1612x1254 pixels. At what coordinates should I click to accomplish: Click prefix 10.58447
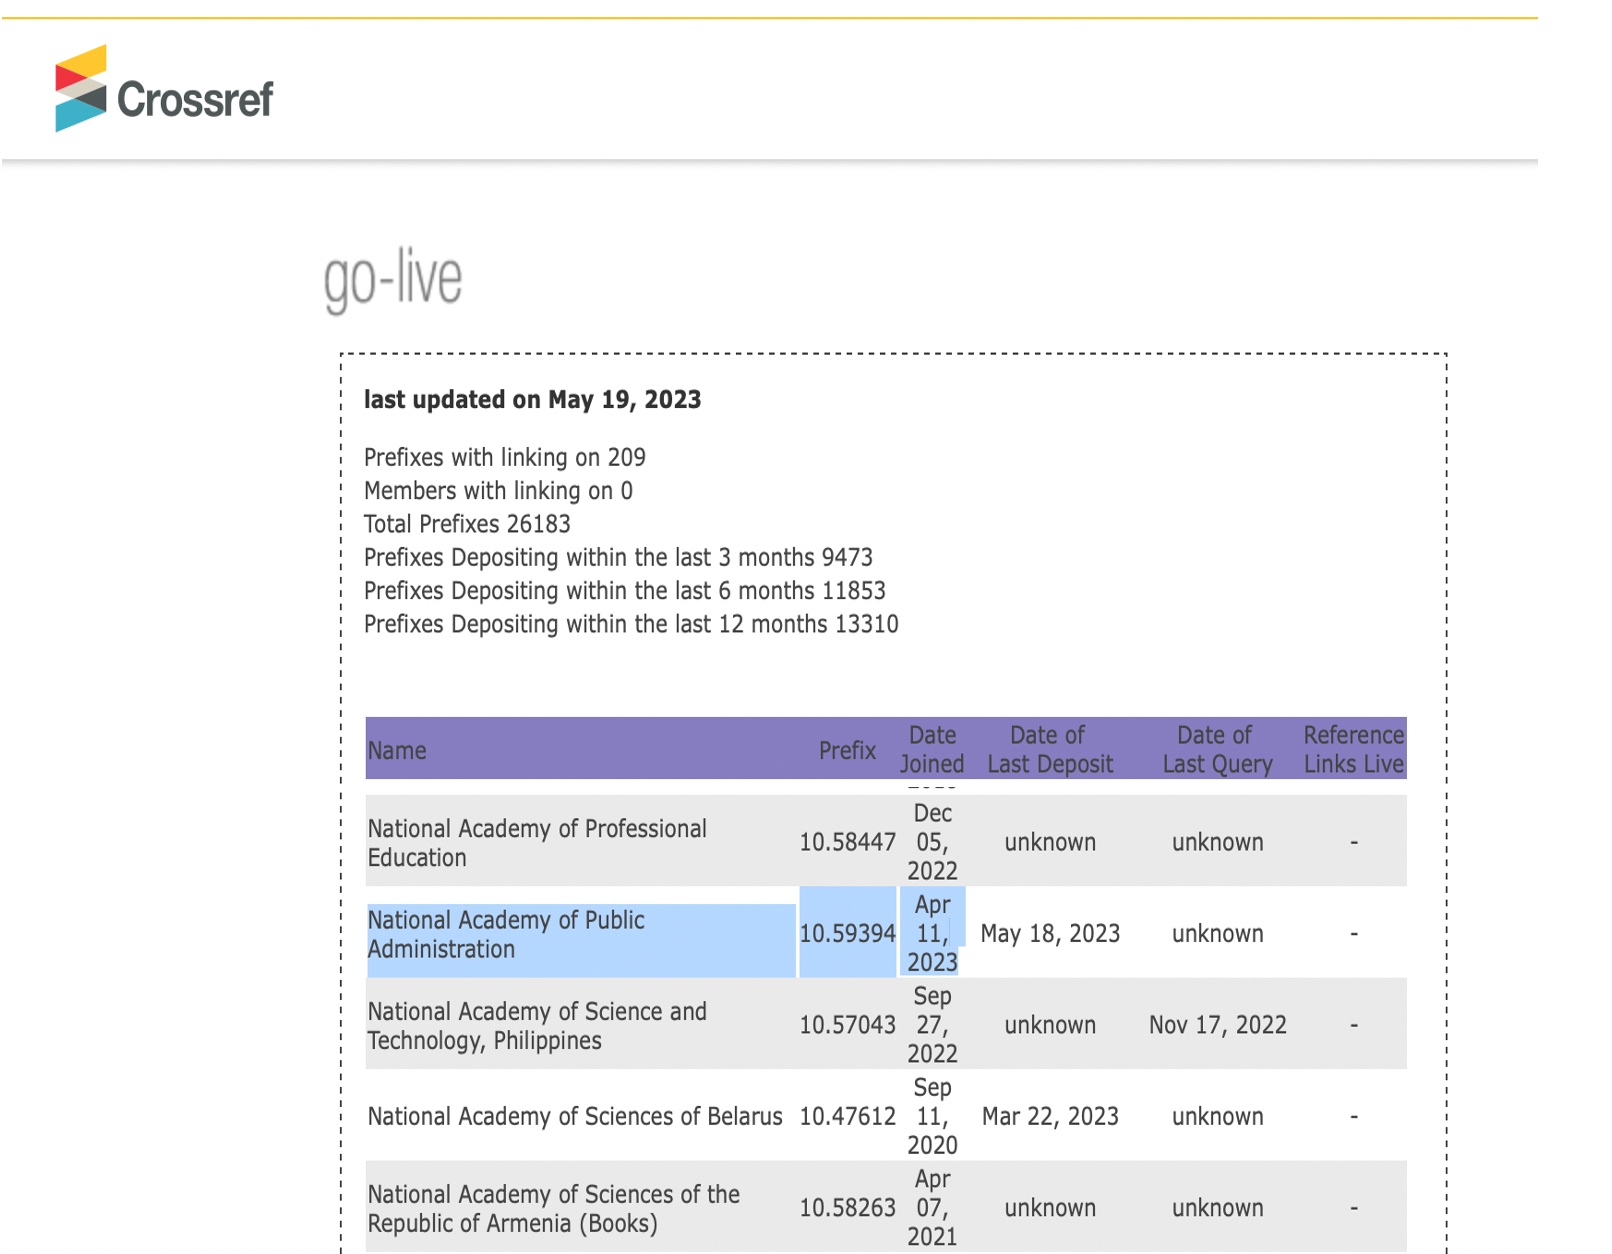847,842
